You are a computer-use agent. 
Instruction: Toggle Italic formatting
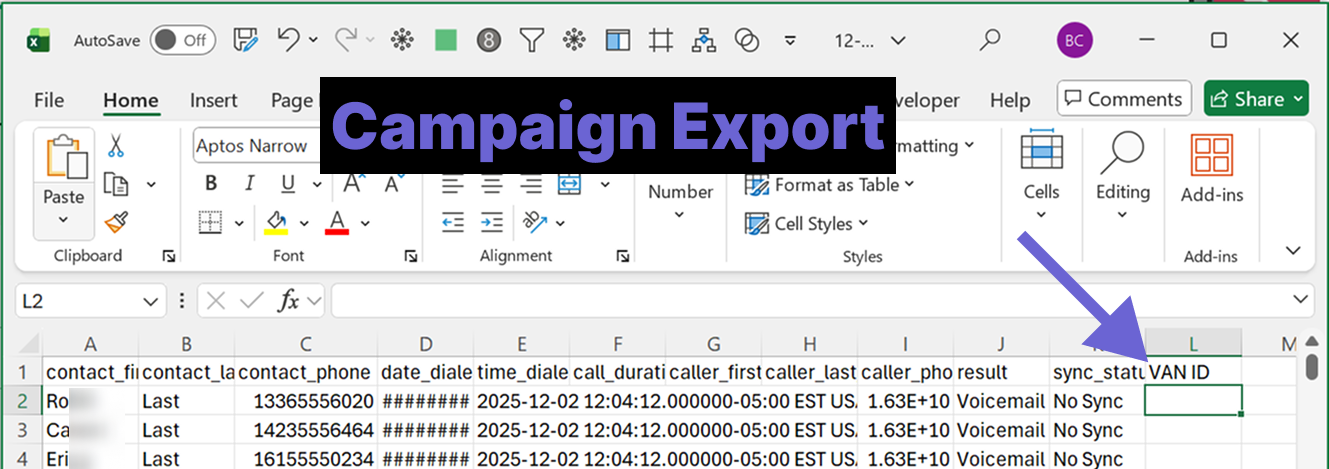click(249, 184)
